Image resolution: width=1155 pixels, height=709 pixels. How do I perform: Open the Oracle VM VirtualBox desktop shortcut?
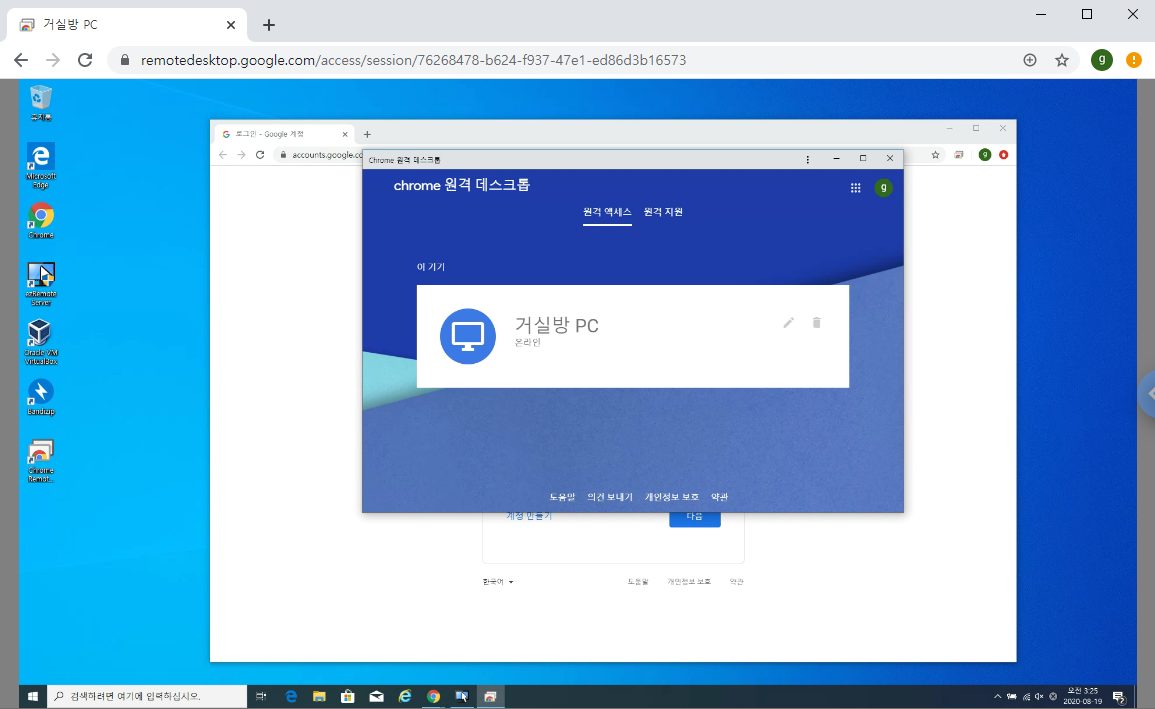coord(41,342)
